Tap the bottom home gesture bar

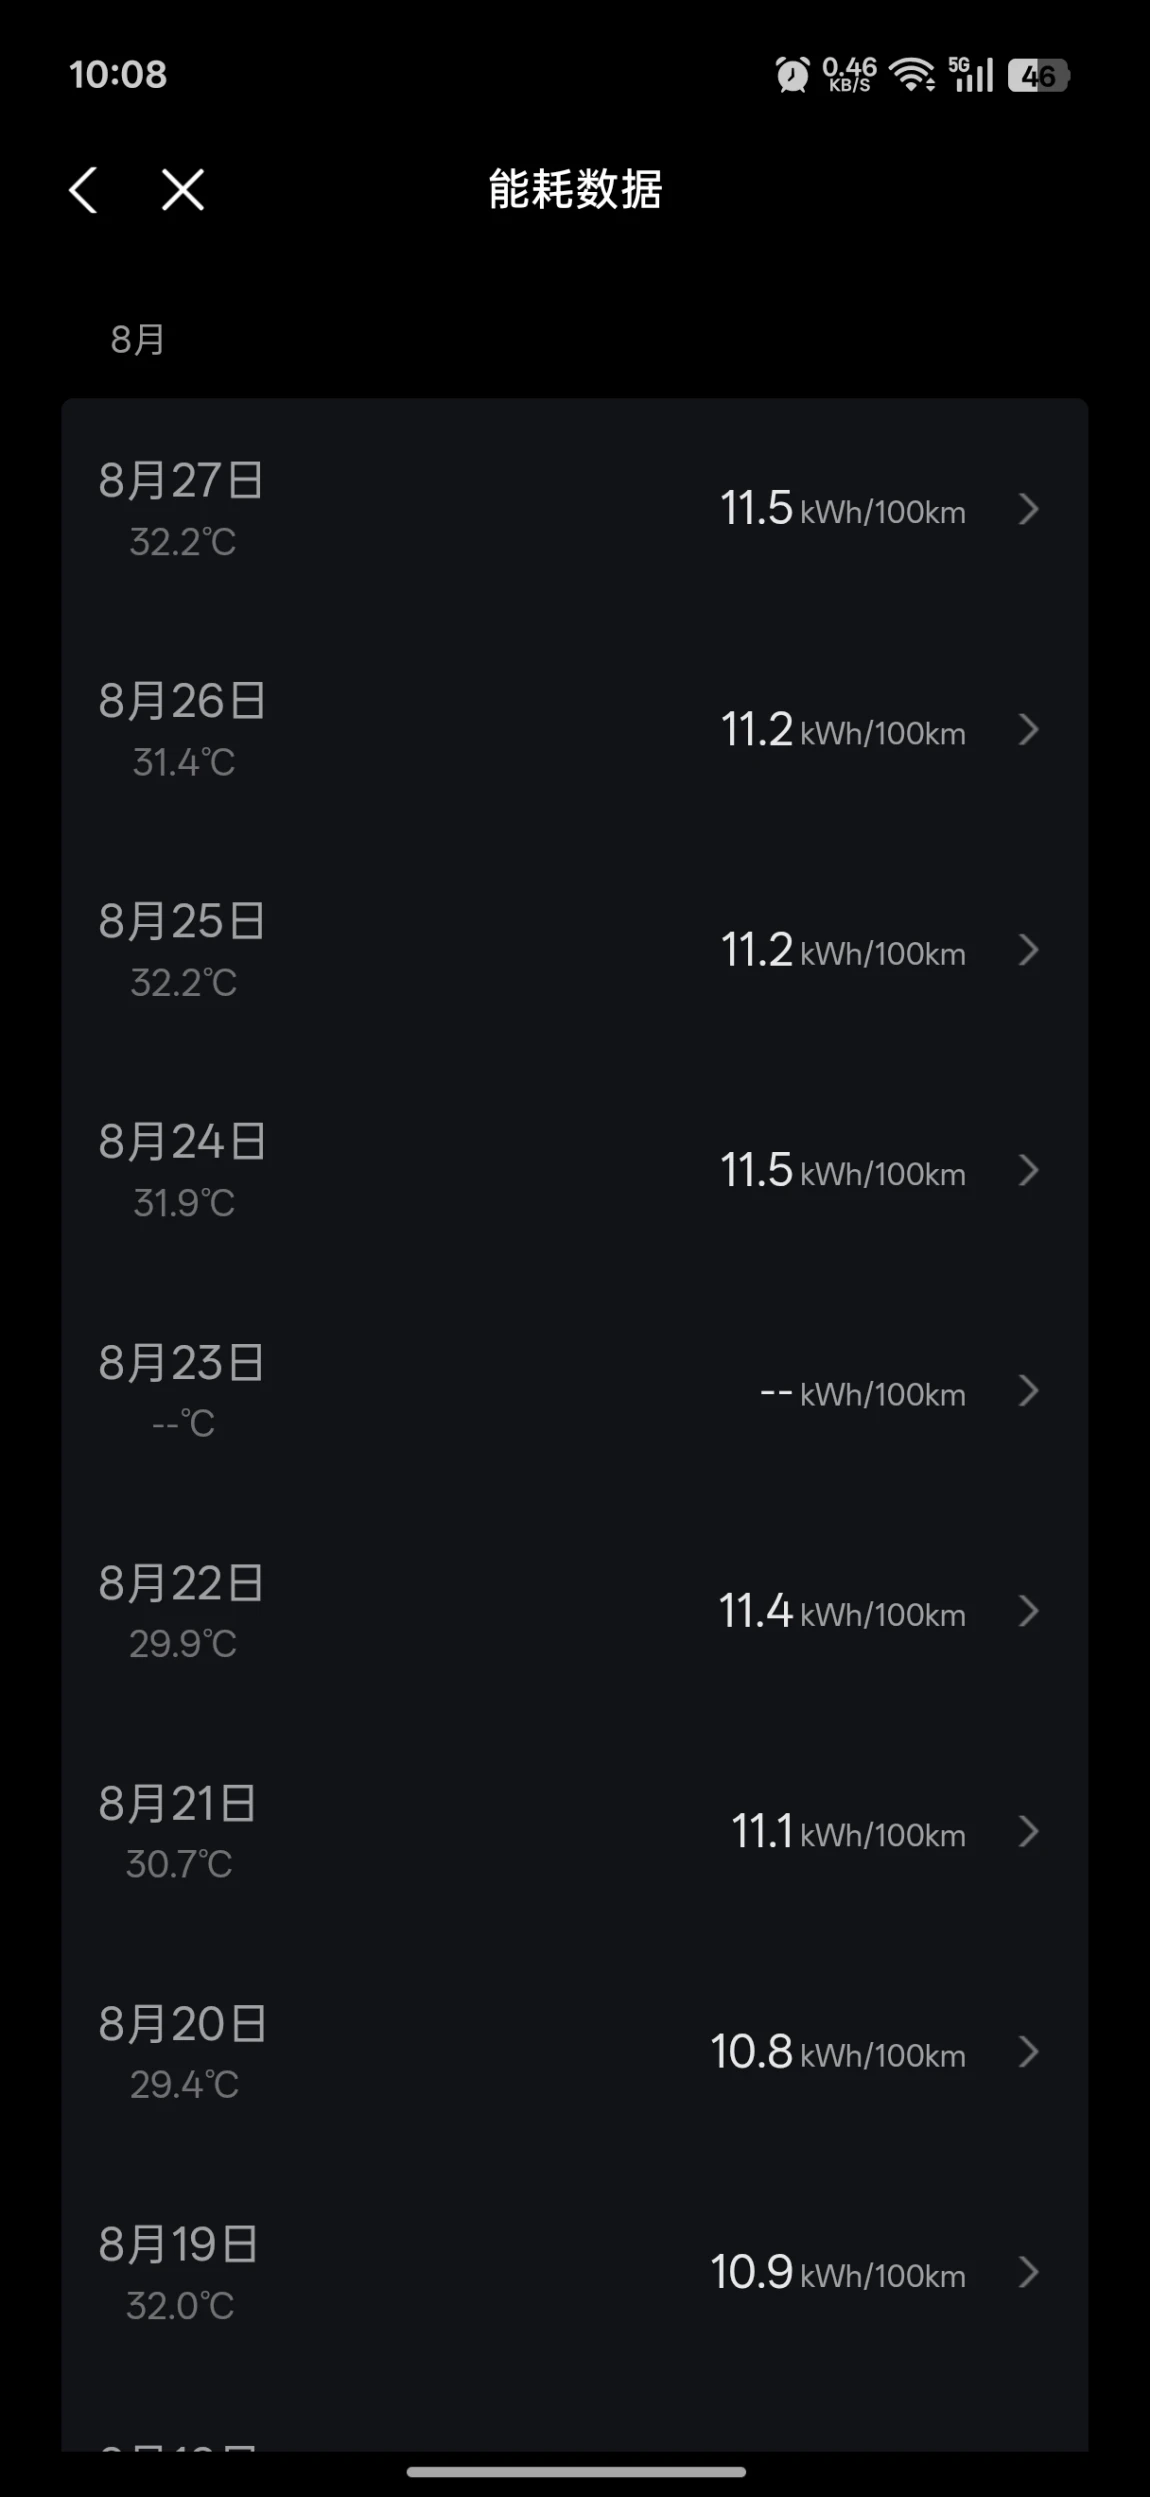tap(576, 2472)
